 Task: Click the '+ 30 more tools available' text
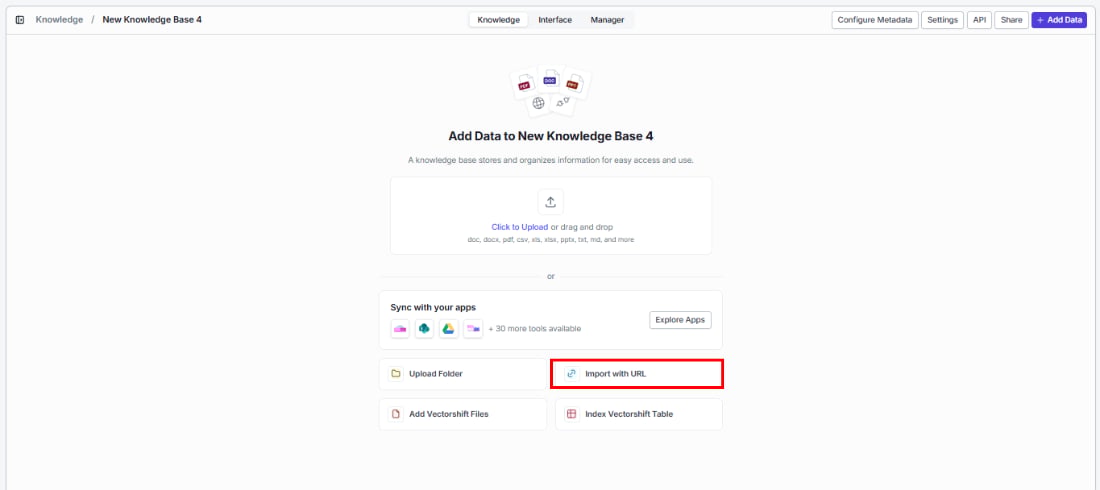[535, 329]
